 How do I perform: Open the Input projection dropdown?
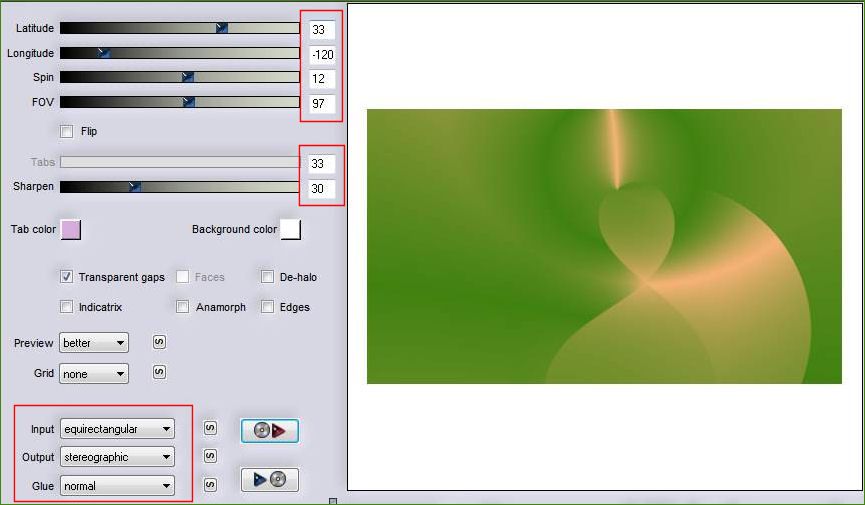point(117,429)
